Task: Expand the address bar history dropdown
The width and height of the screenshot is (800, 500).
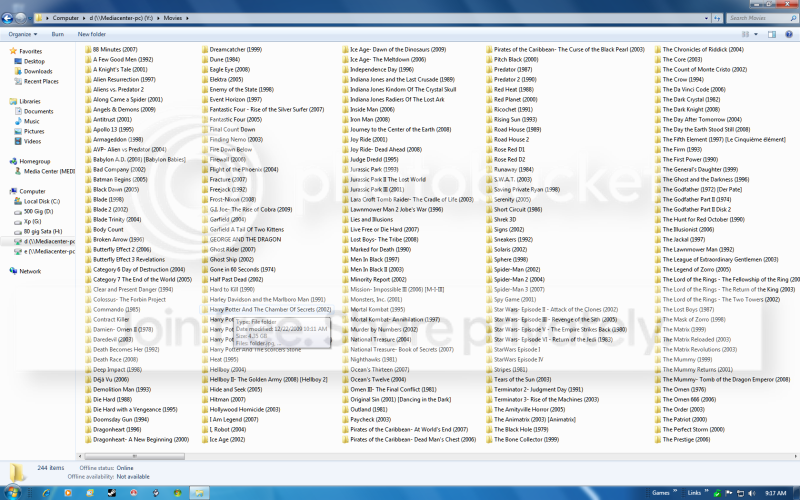Action: point(706,18)
